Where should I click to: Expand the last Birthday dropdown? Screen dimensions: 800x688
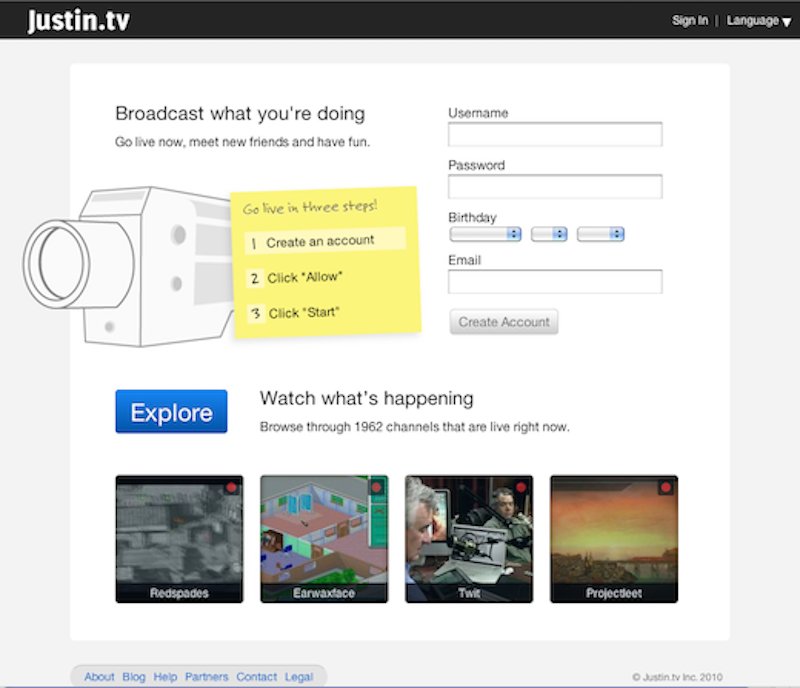[x=601, y=234]
